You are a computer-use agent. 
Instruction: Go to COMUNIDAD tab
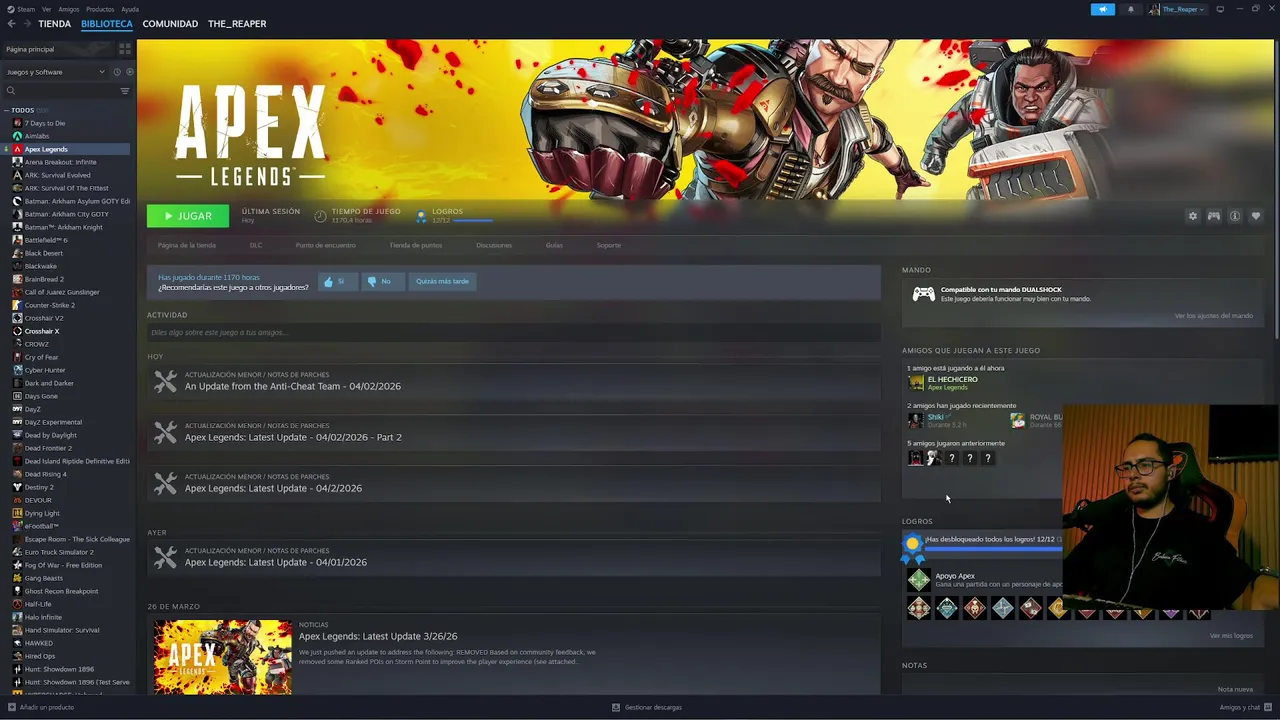coord(170,24)
